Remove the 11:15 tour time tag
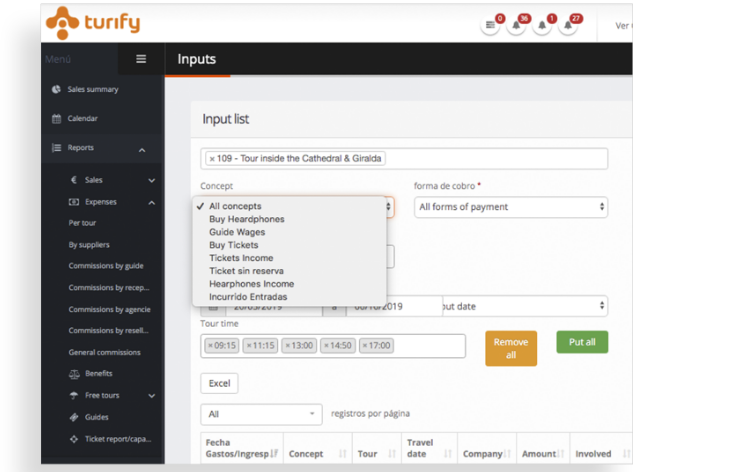Screen dimensions: 743x472 [x=249, y=345]
